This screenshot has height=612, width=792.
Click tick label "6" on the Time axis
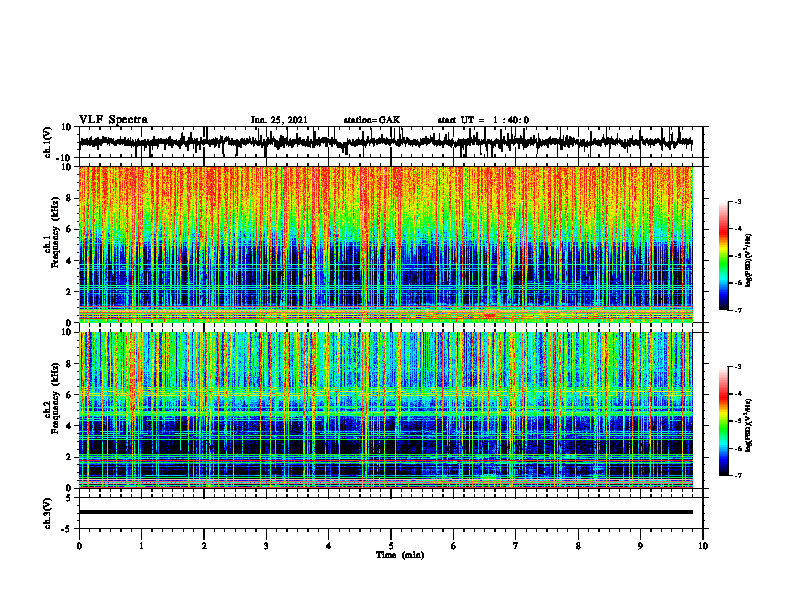click(454, 546)
